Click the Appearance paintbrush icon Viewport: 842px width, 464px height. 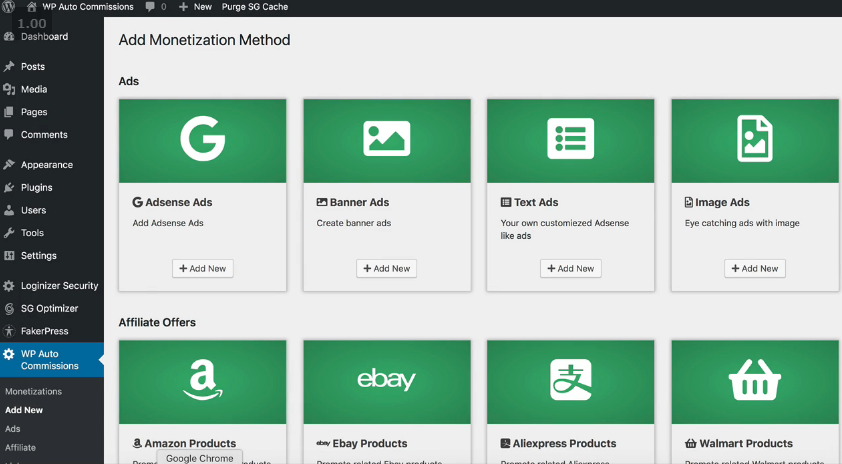click(x=9, y=164)
